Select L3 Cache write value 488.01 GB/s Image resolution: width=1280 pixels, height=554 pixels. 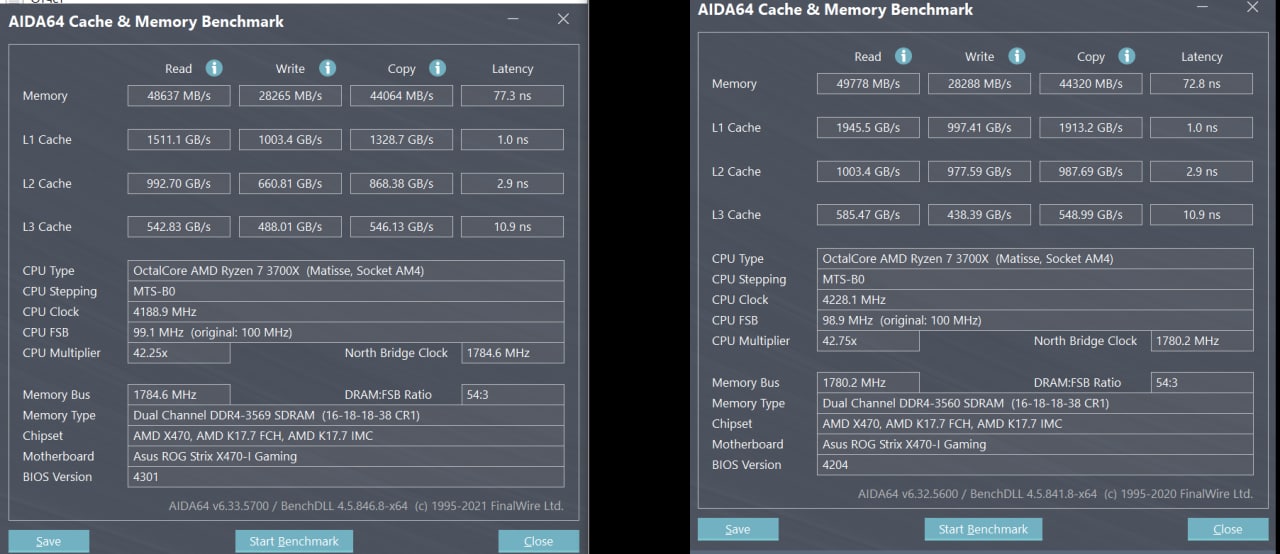click(x=290, y=227)
